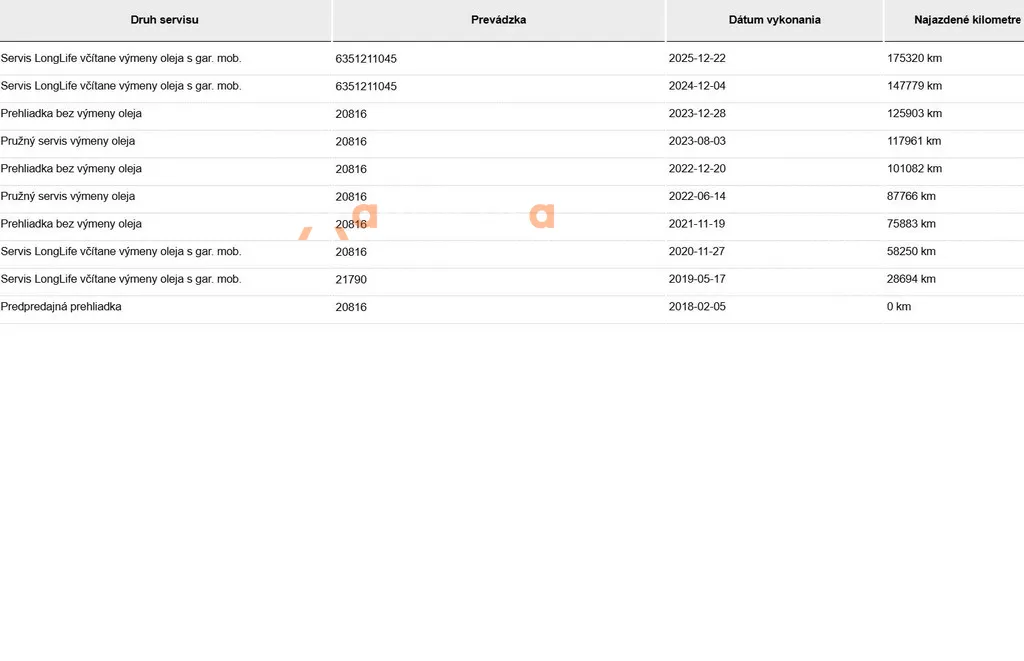Click the 2023-08-03 Pružný servis row name
This screenshot has height=661, width=1024.
coord(68,141)
